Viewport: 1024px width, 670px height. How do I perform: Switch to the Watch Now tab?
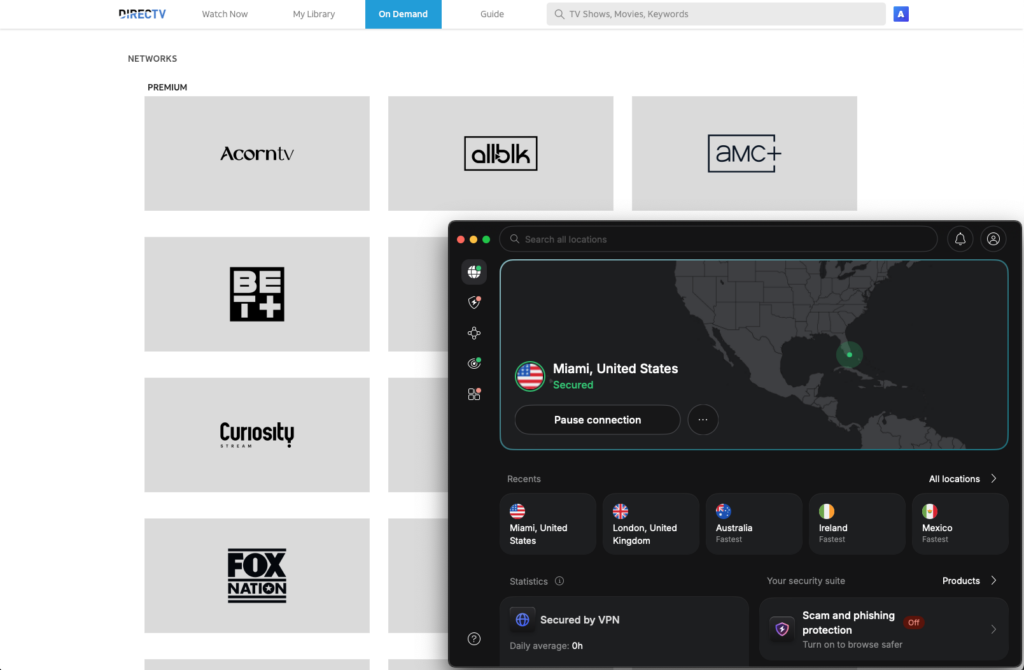point(225,14)
